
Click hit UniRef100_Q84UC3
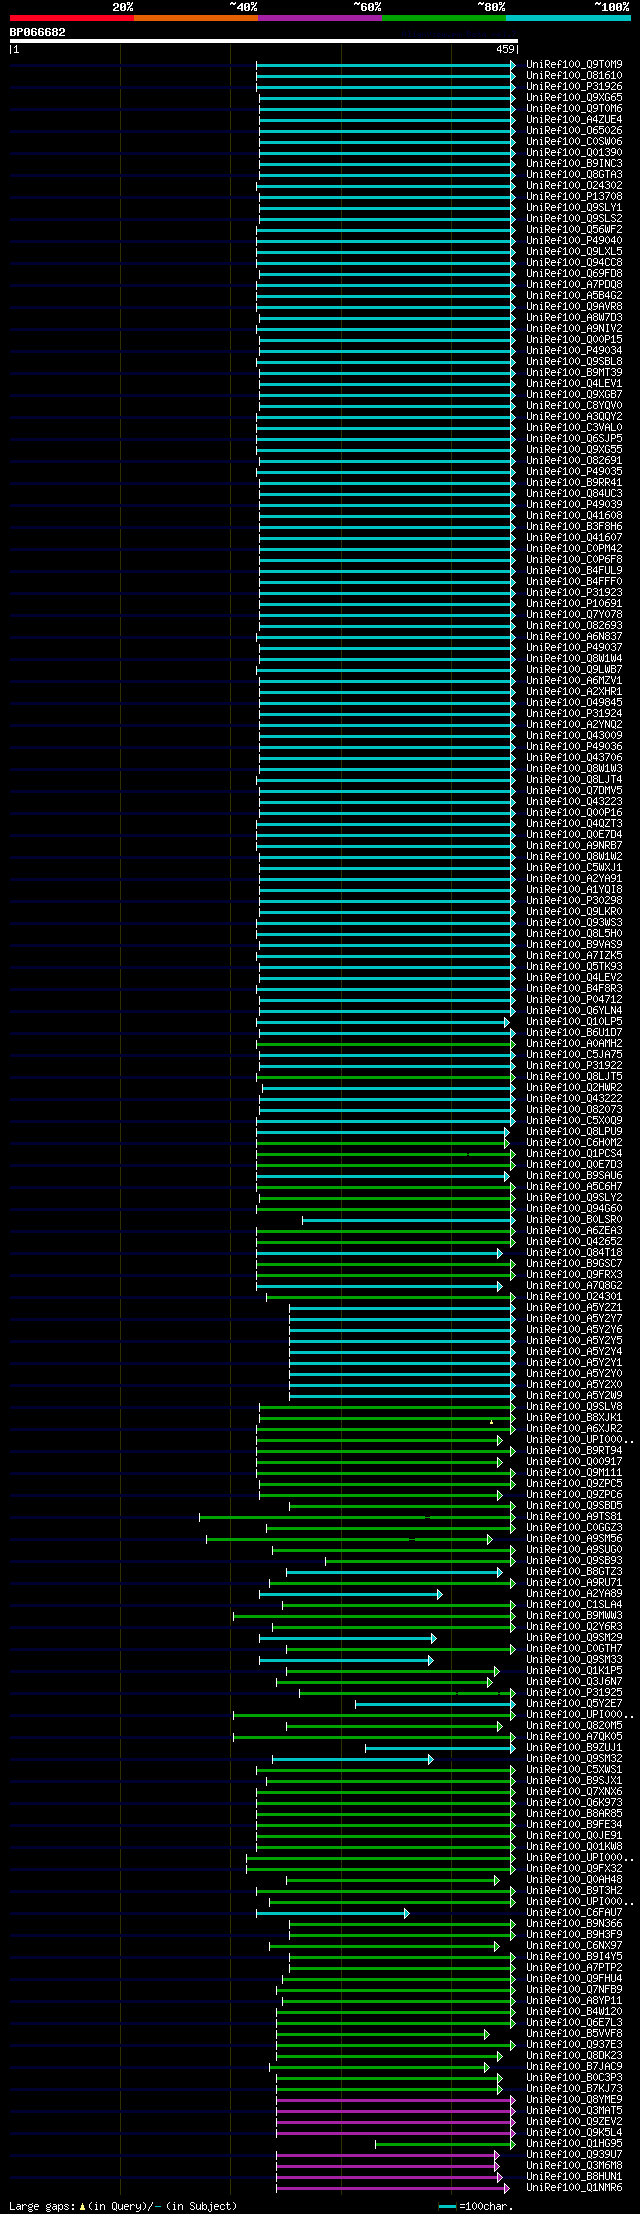[x=574, y=494]
